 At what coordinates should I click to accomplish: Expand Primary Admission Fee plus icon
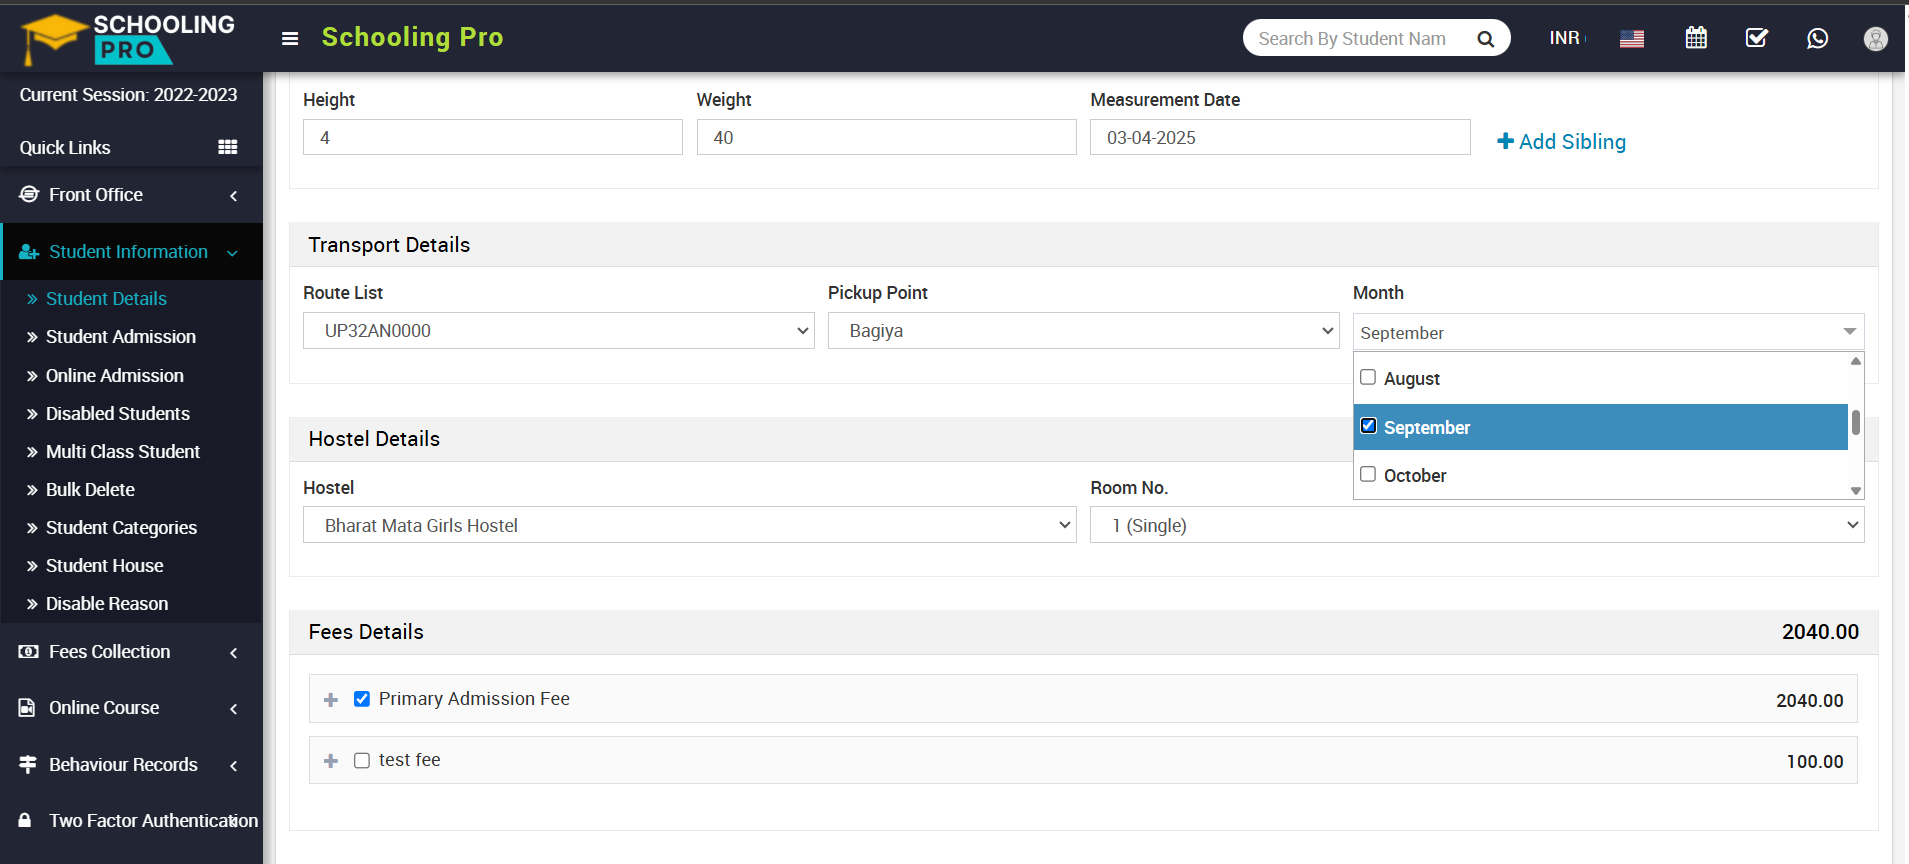tap(331, 700)
